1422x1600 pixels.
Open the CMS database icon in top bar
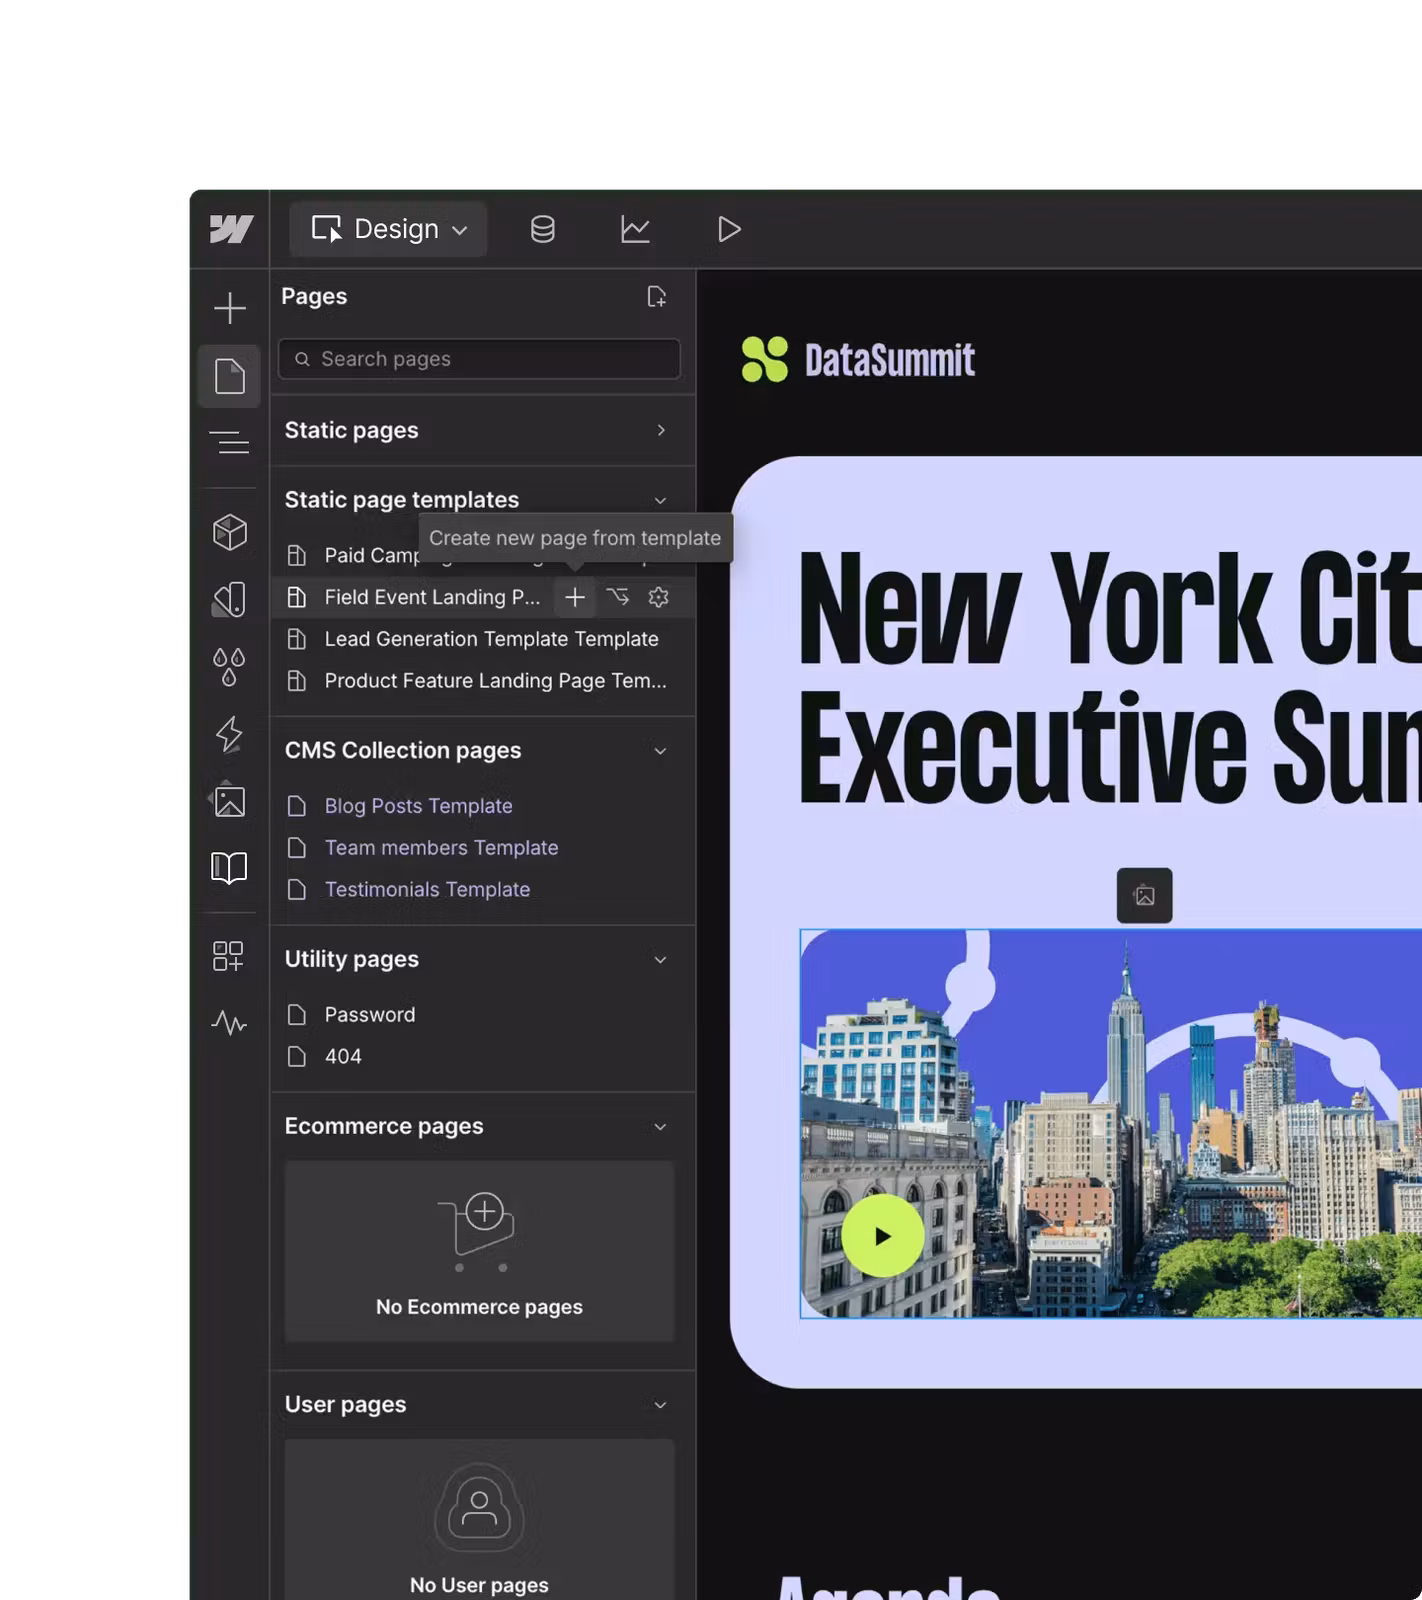pos(542,229)
